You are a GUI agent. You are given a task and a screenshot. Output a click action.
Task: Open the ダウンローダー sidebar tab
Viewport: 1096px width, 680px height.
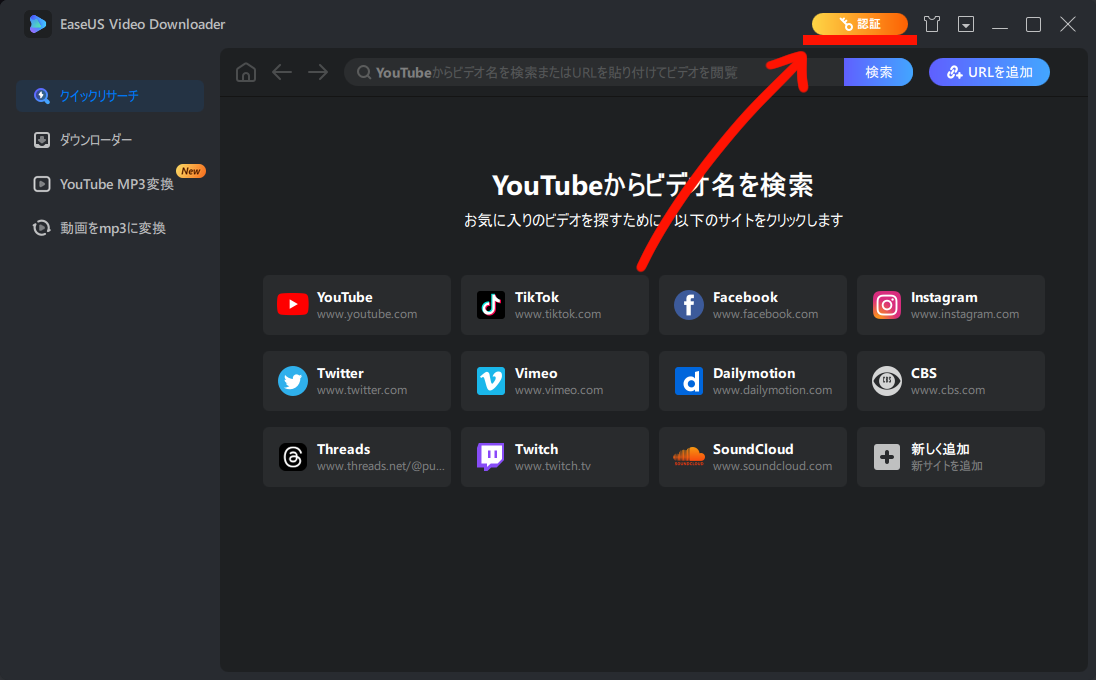point(96,140)
